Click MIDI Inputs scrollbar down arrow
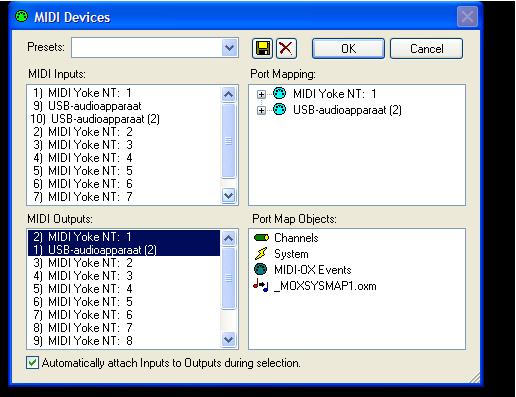Viewport: 516px width, 397px height. click(229, 195)
